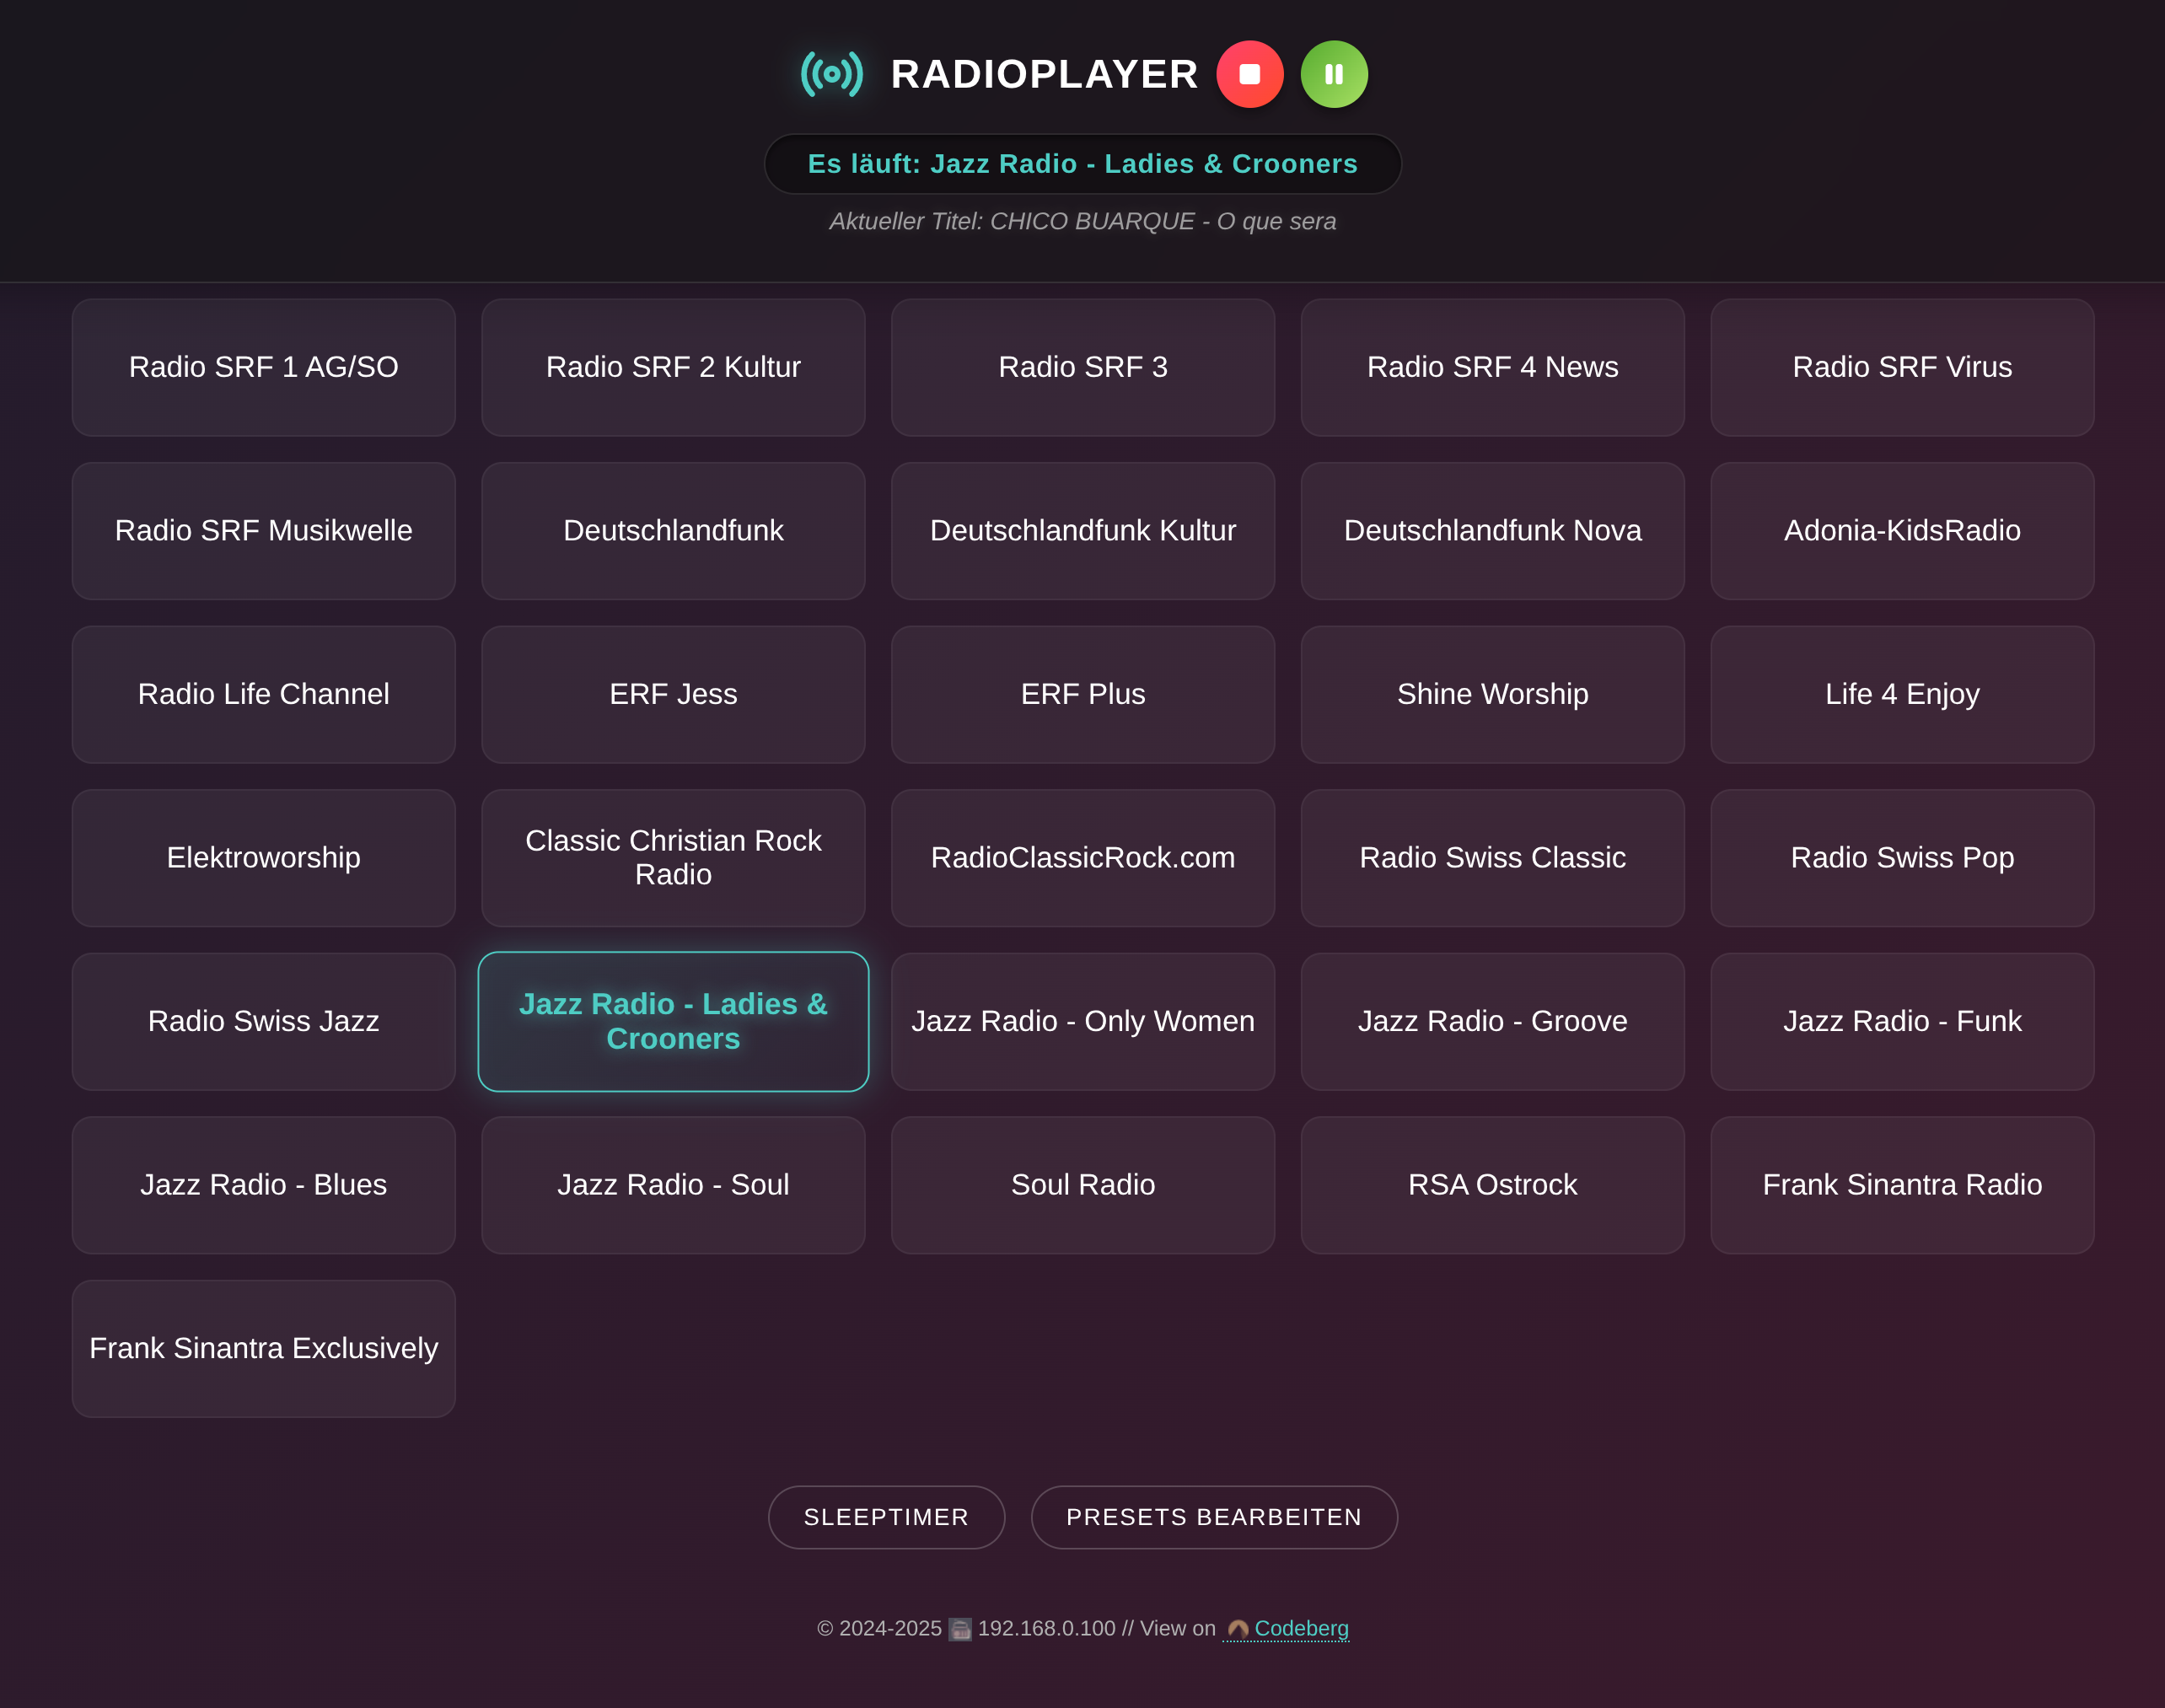This screenshot has width=2165, height=1708.
Task: Play Radio SRF 4 News
Action: coord(1492,367)
